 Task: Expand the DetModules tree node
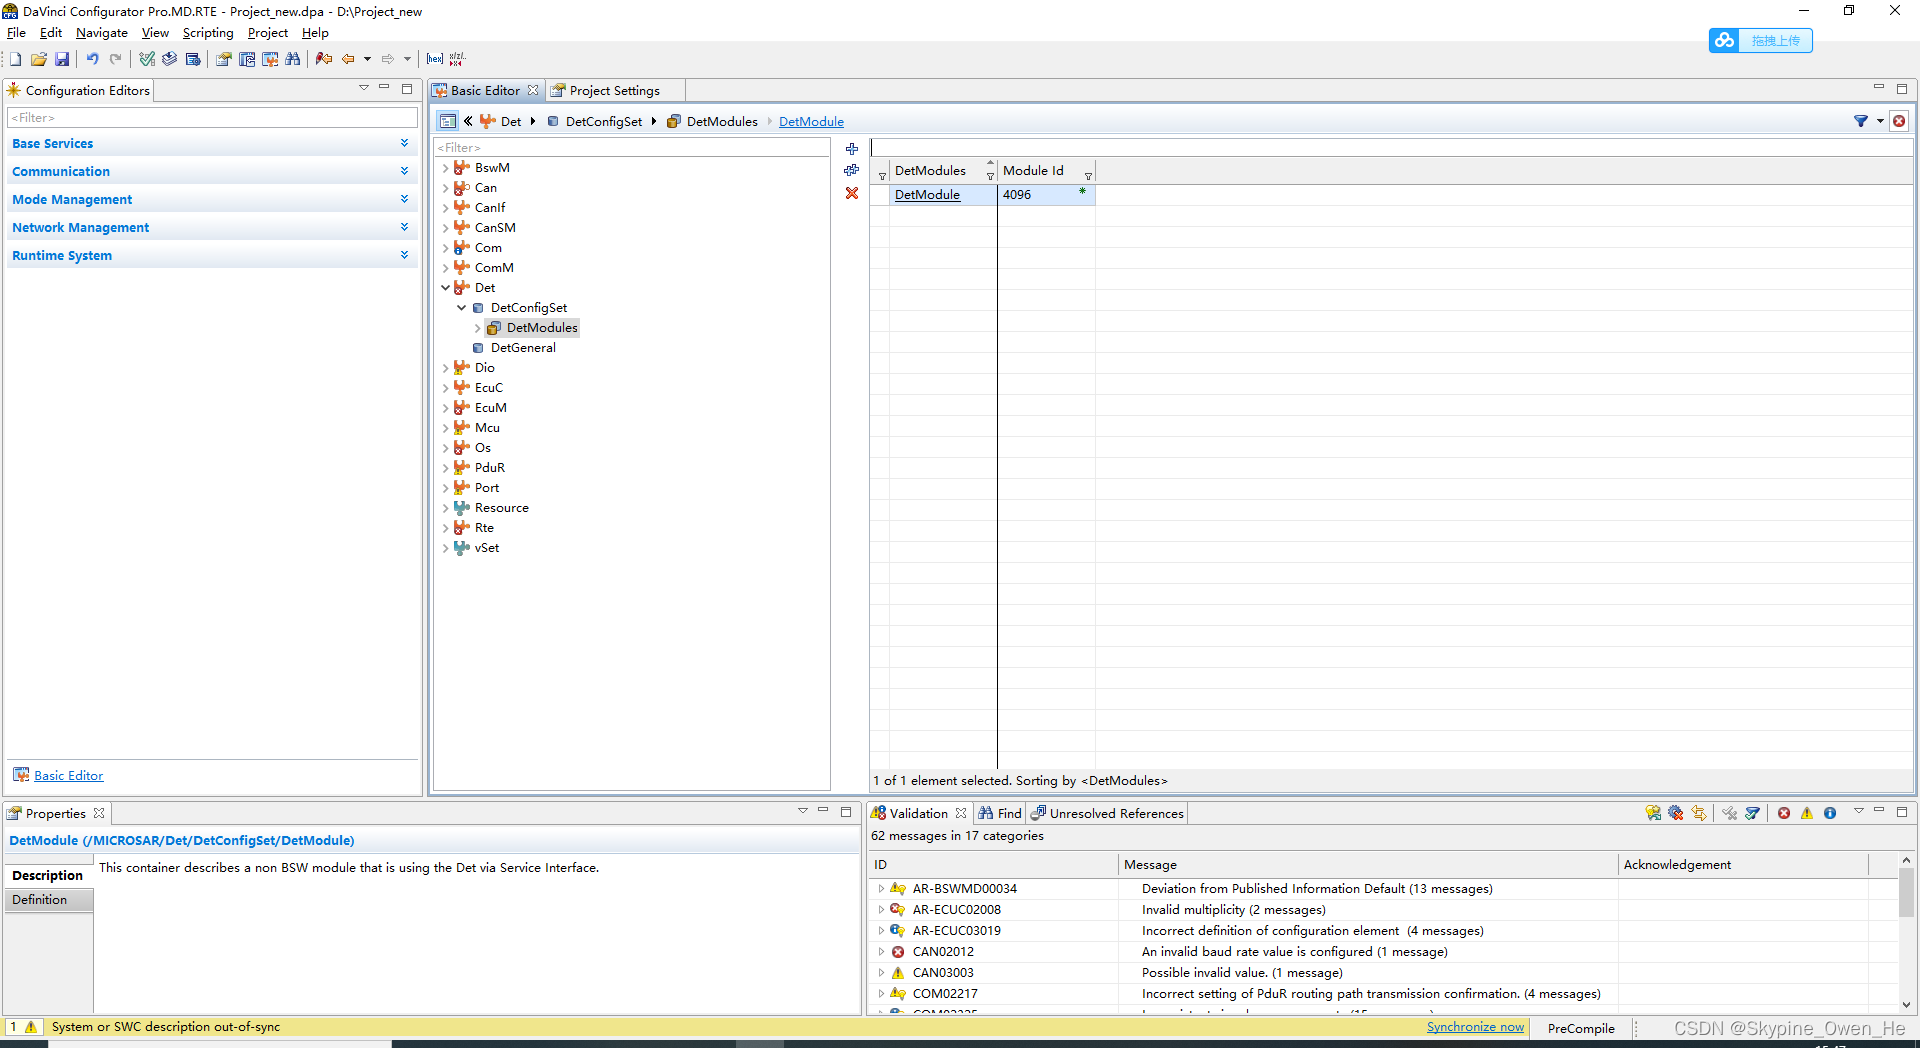pos(478,328)
